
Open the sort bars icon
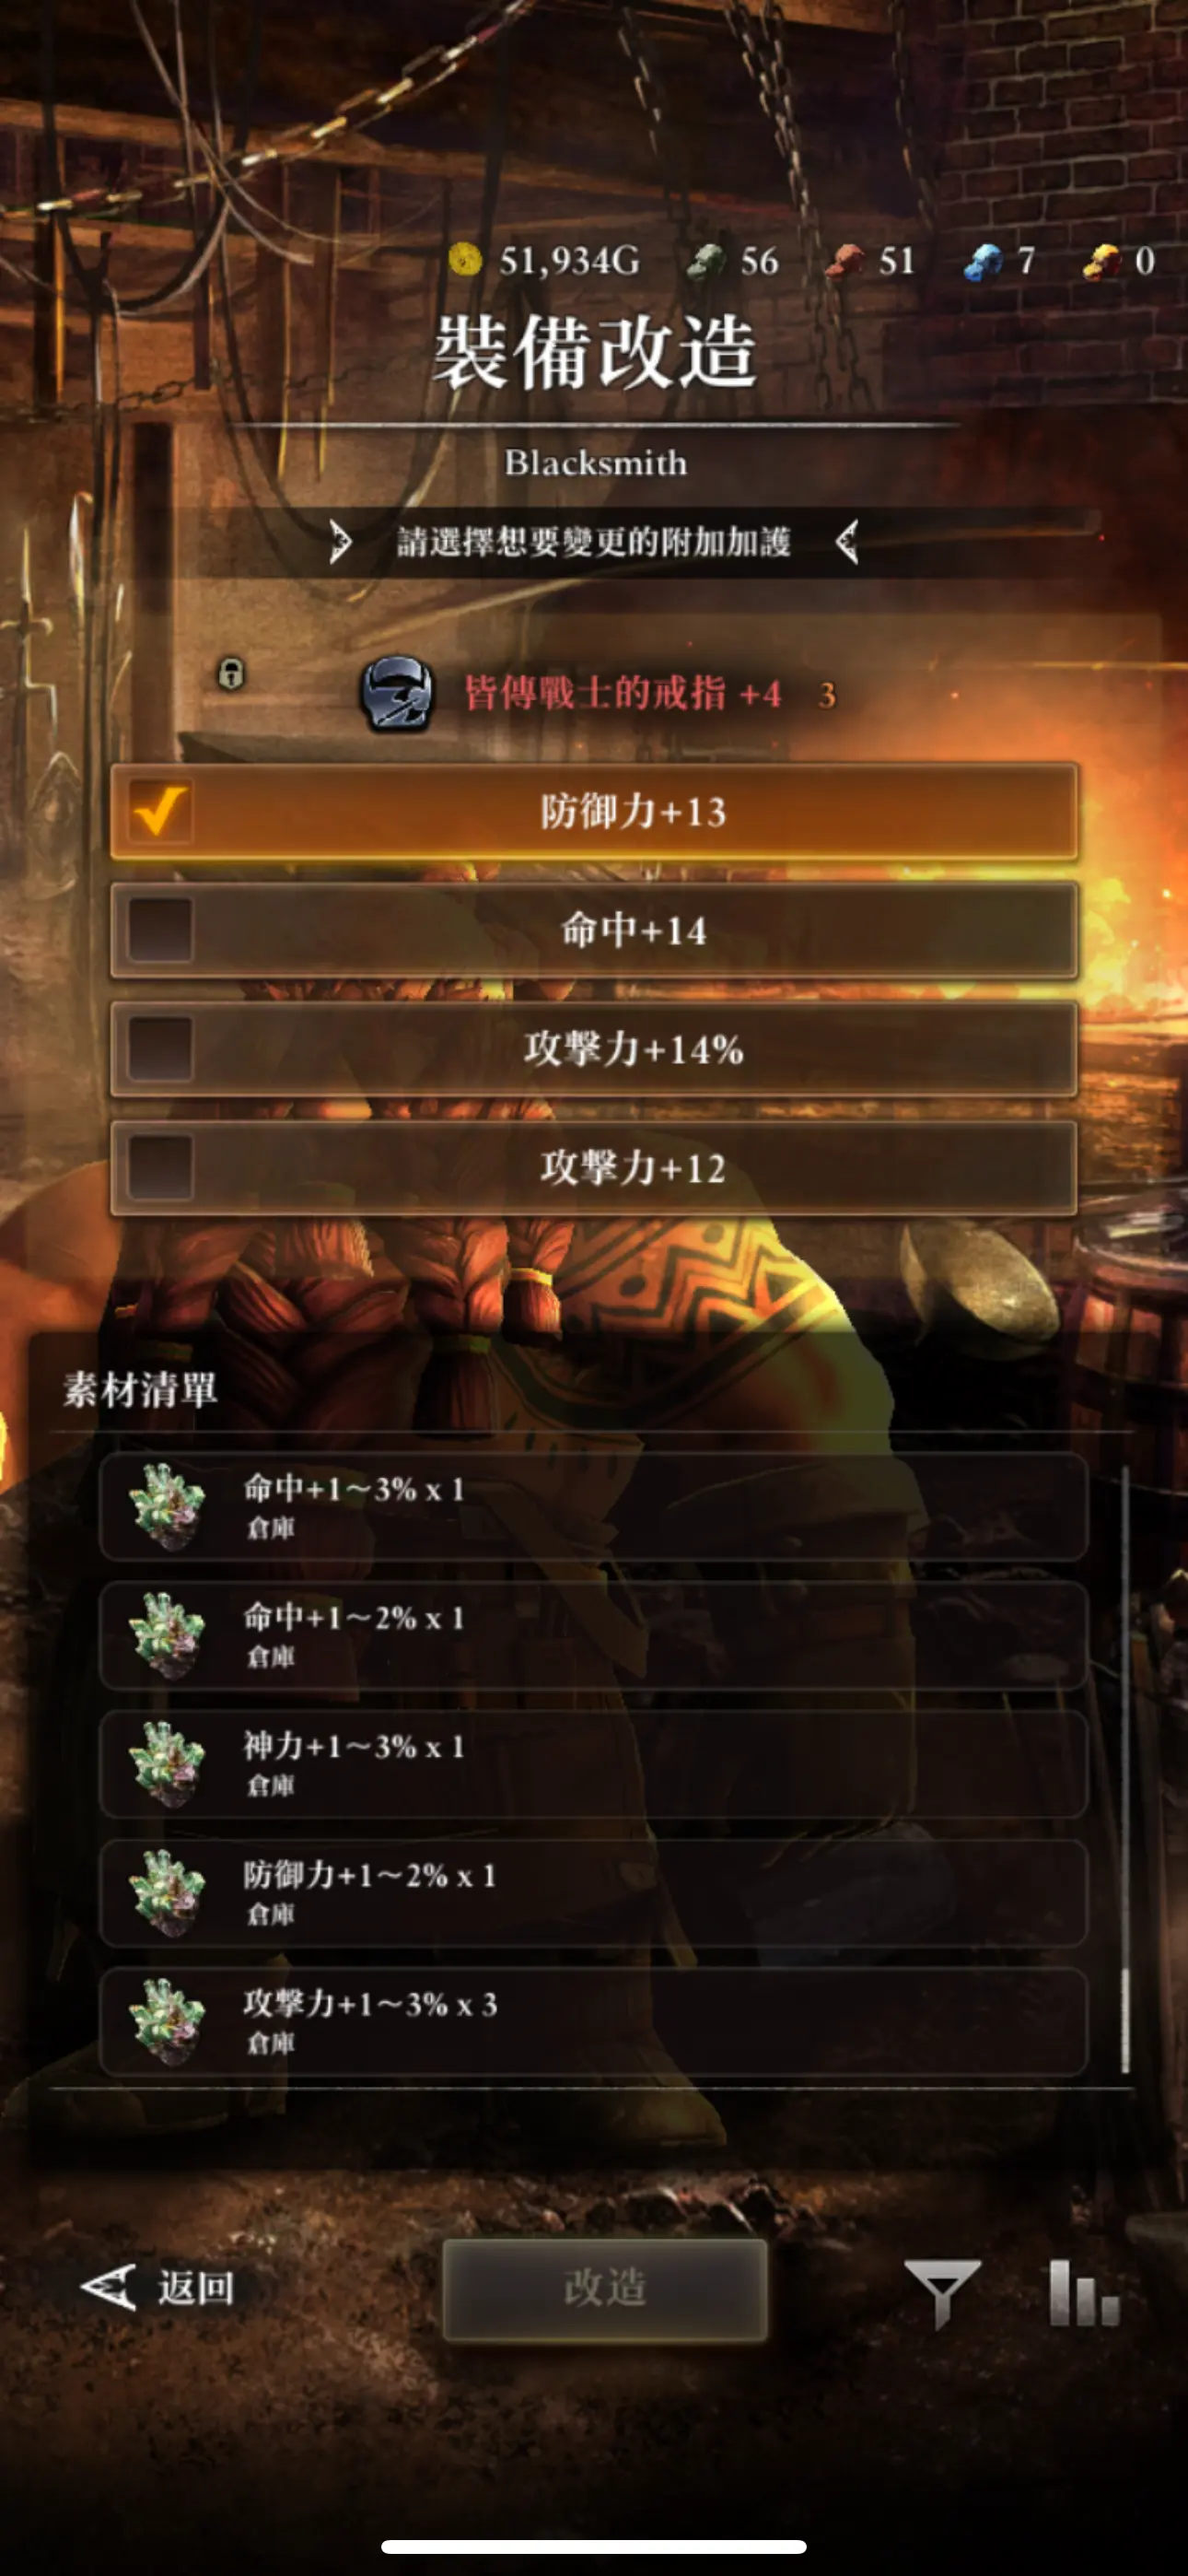(1084, 2291)
